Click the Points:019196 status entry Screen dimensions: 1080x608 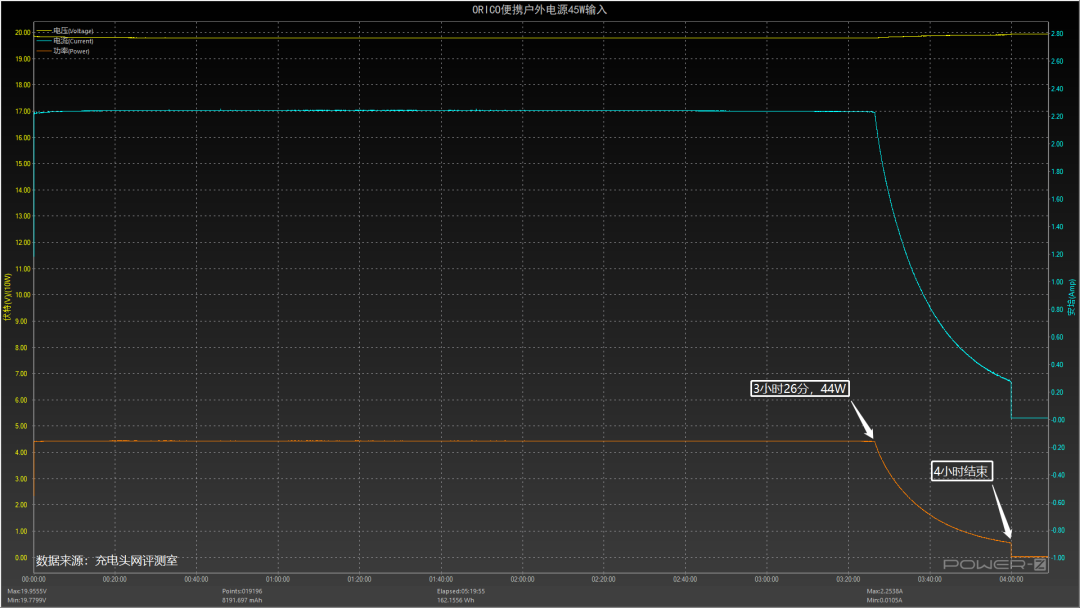click(x=242, y=591)
